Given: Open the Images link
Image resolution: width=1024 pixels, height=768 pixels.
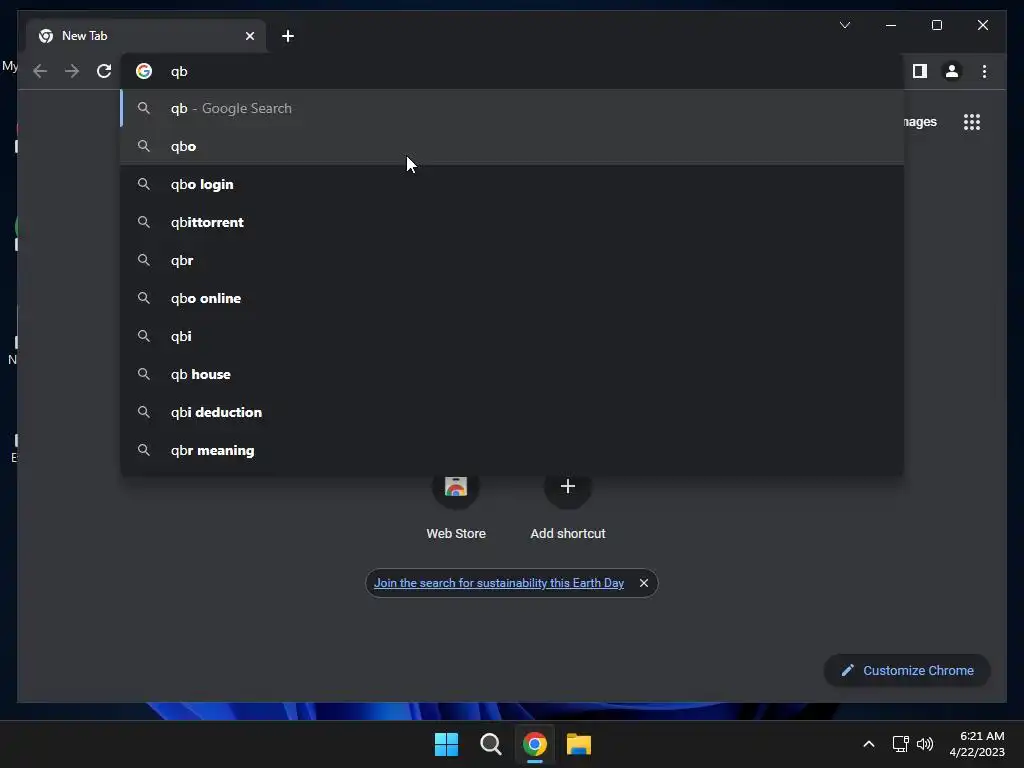Looking at the screenshot, I should tap(920, 122).
